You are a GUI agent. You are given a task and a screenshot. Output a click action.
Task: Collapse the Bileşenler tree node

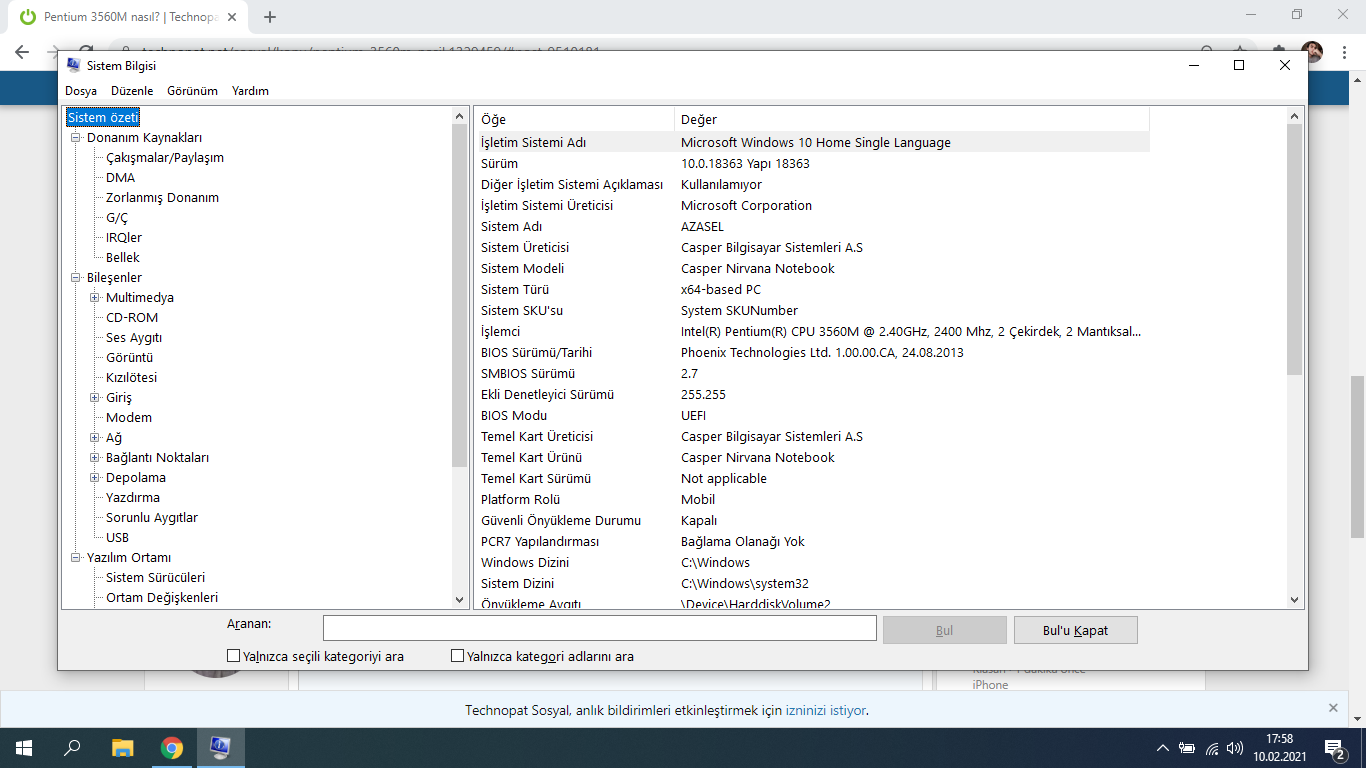coord(76,277)
